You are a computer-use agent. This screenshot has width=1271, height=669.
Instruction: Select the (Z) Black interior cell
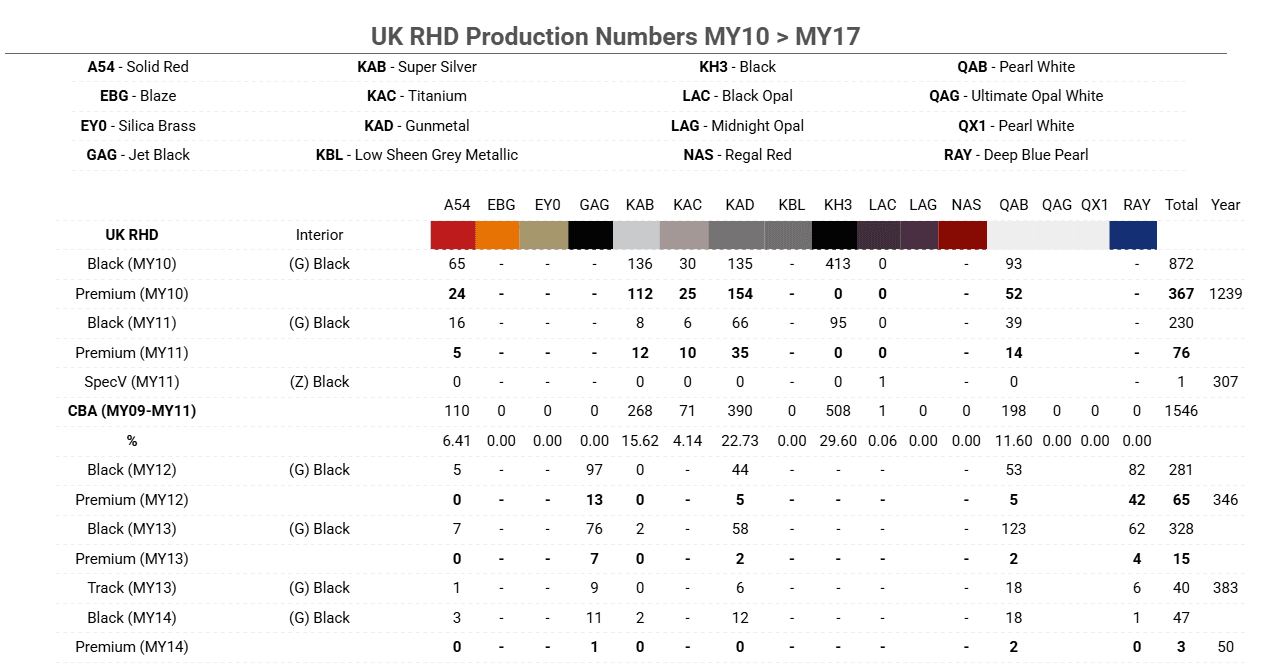click(319, 382)
